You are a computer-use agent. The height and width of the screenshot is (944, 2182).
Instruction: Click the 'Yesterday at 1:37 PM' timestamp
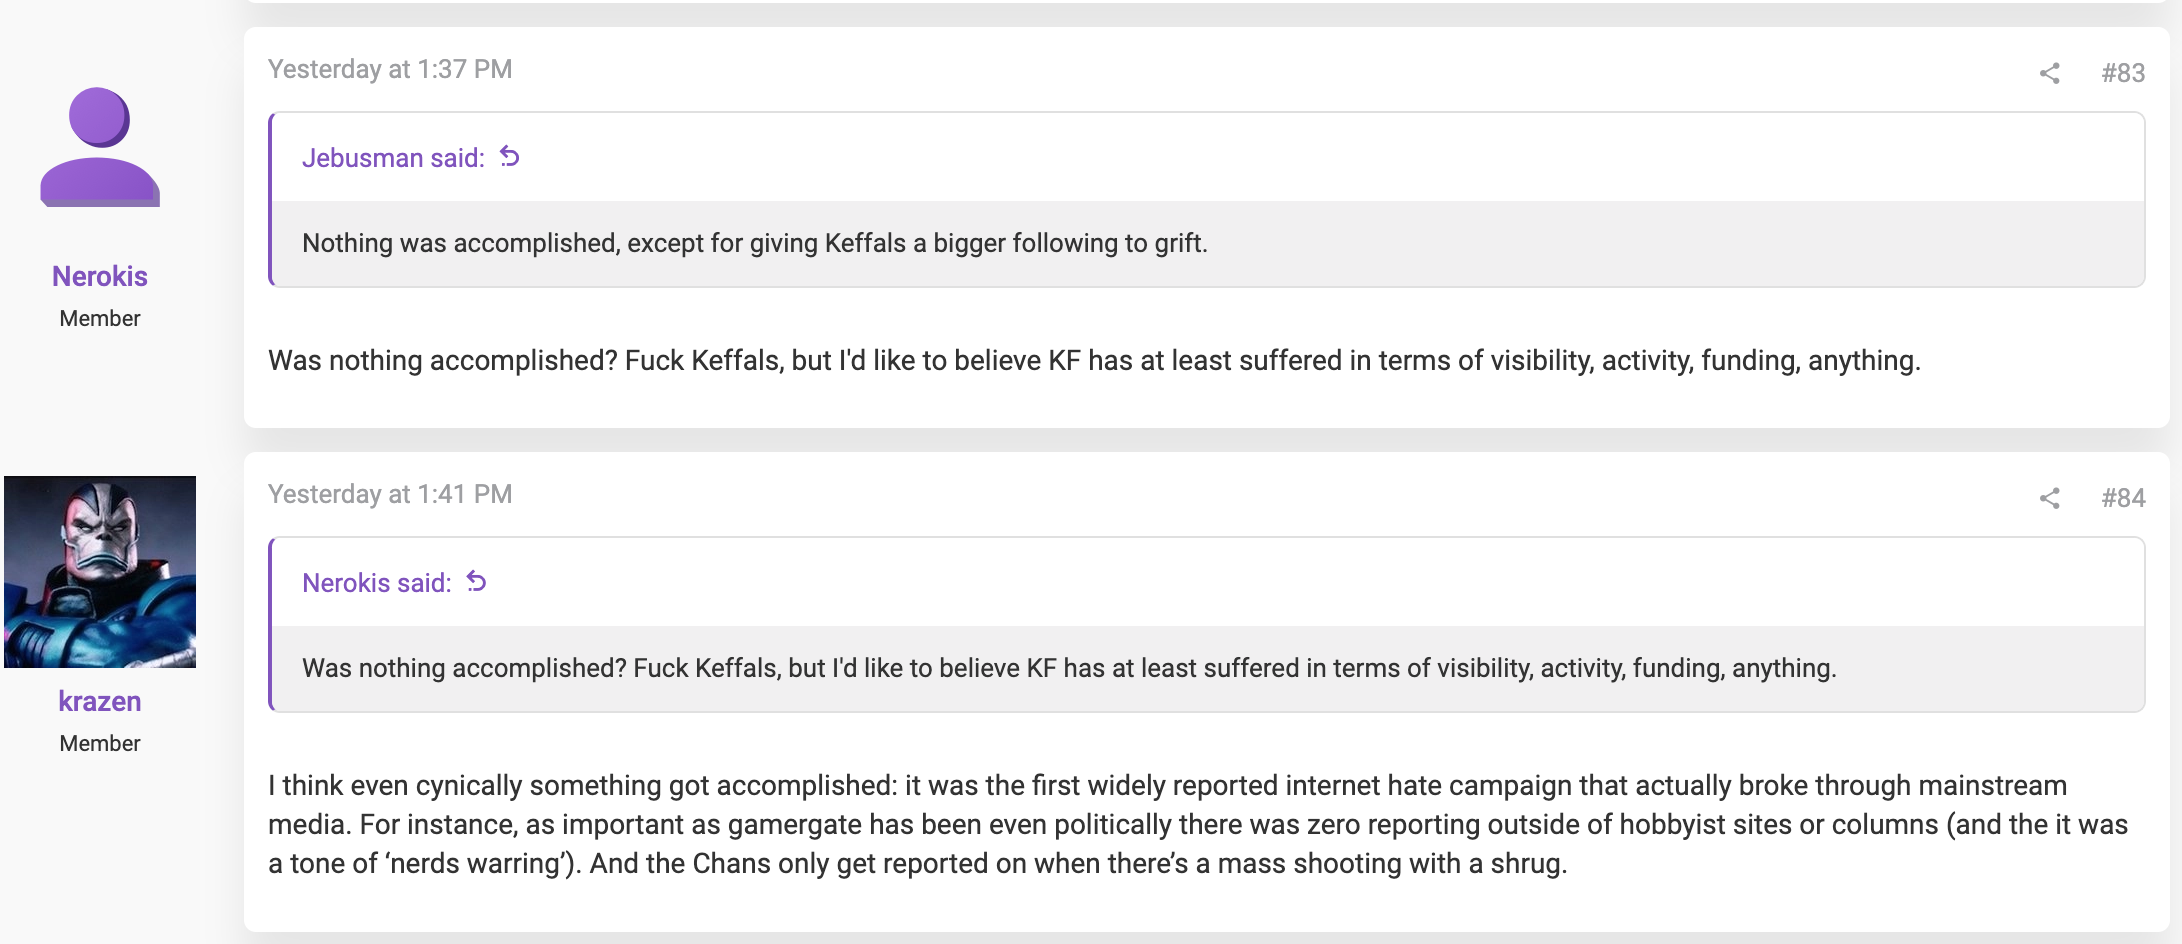click(x=390, y=69)
